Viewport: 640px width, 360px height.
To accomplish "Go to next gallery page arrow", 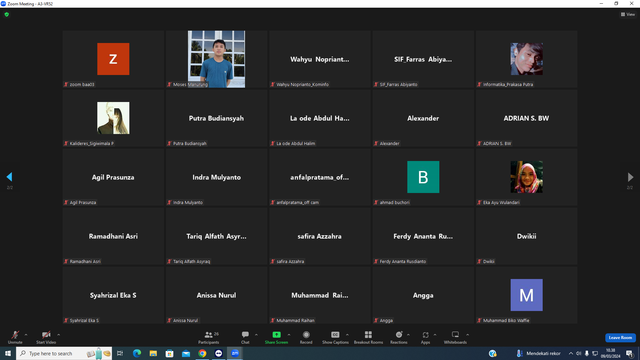I will [630, 177].
